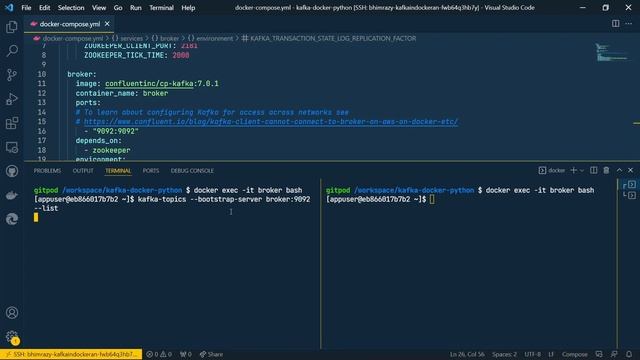The image size is (640, 360).
Task: Kill terminal with trash icon
Action: tap(606, 170)
